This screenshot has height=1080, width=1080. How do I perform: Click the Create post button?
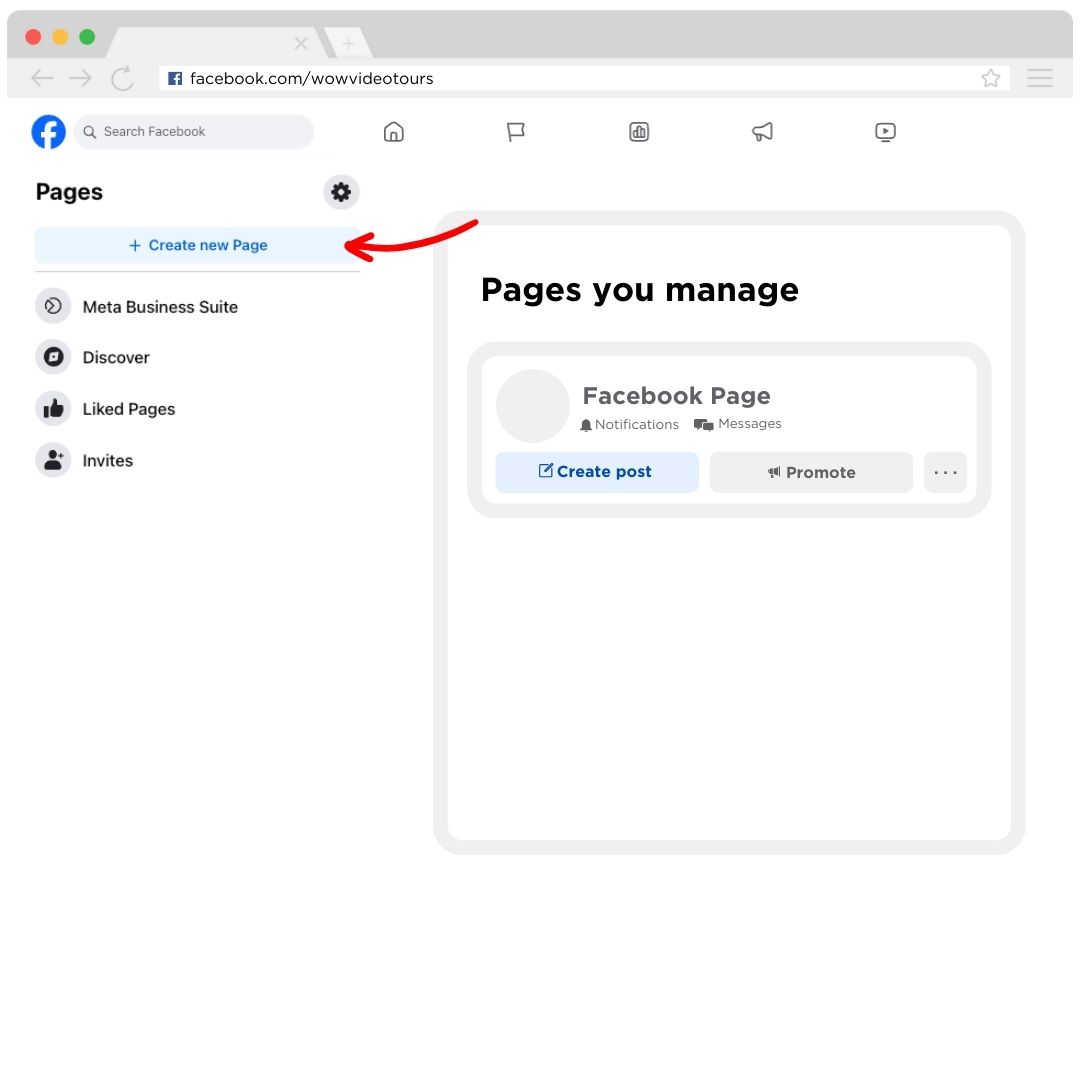click(597, 472)
